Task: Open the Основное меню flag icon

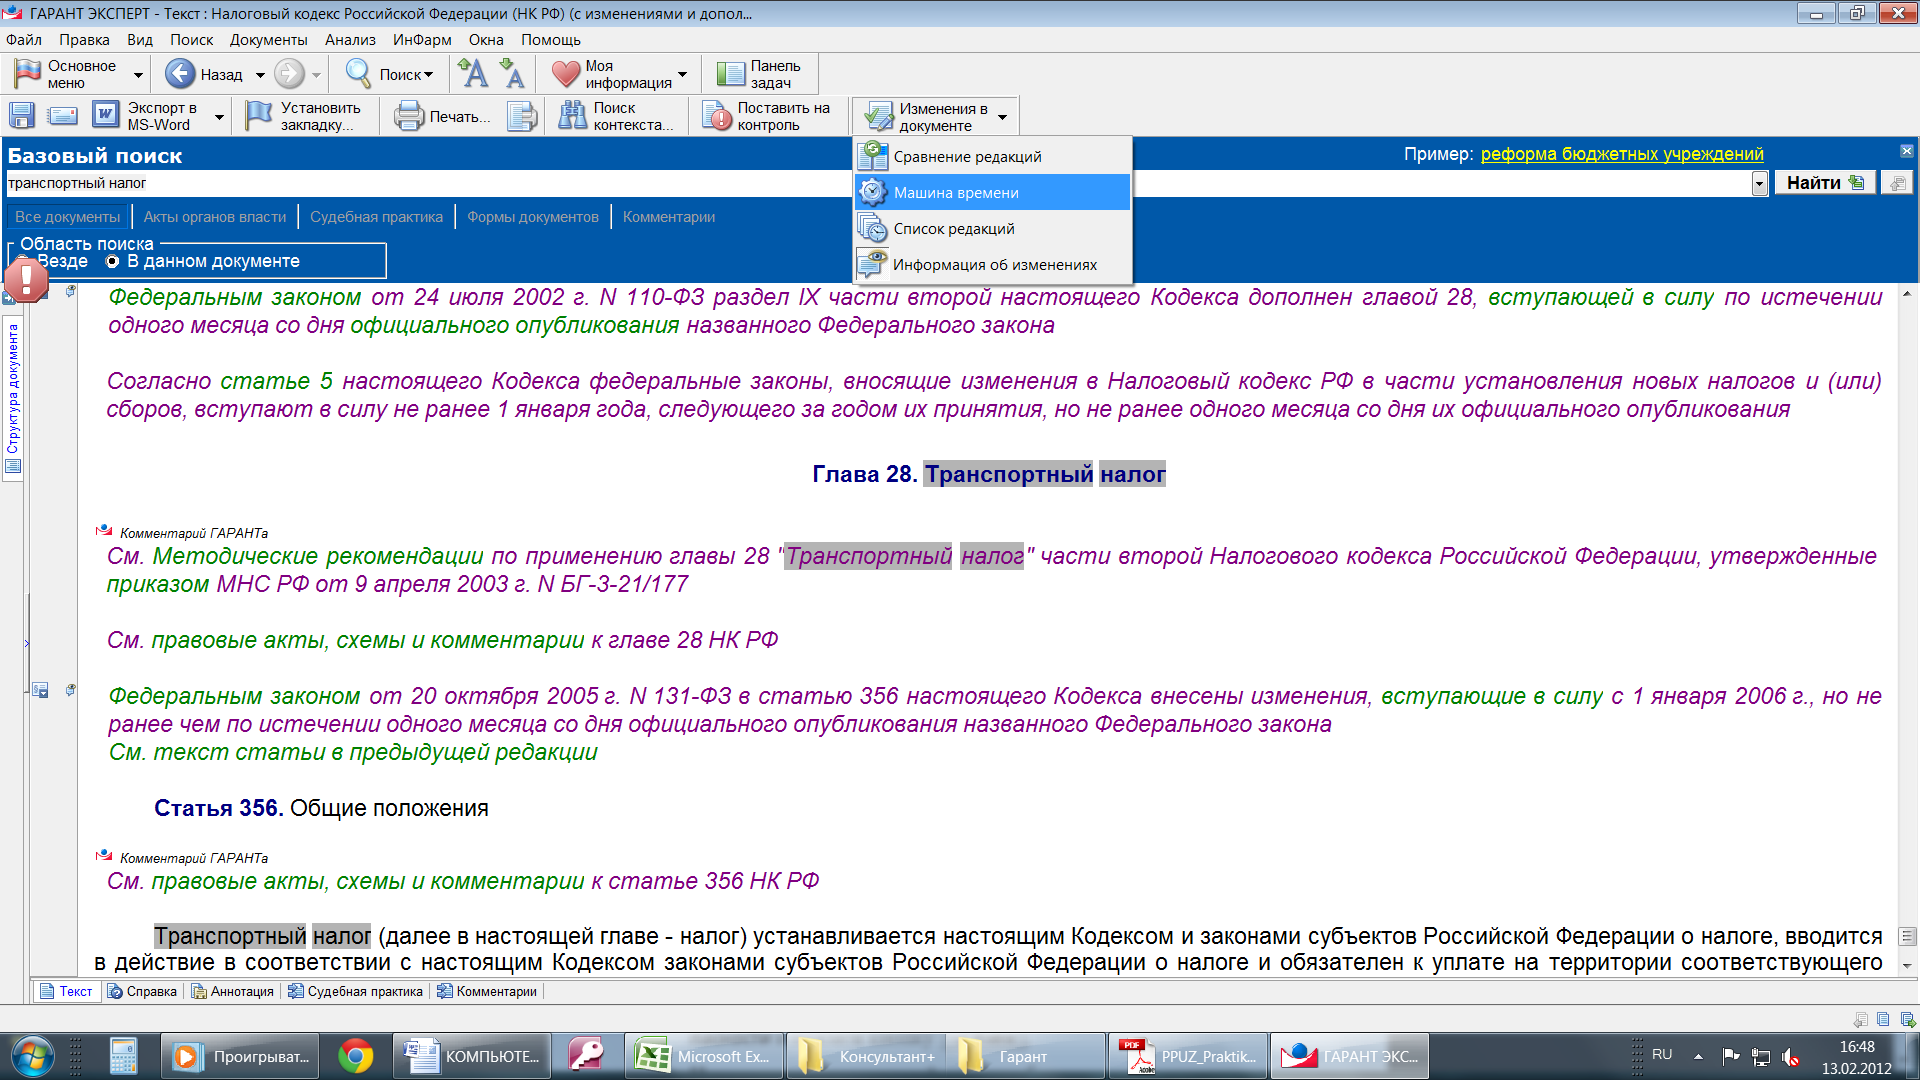Action: pos(28,74)
